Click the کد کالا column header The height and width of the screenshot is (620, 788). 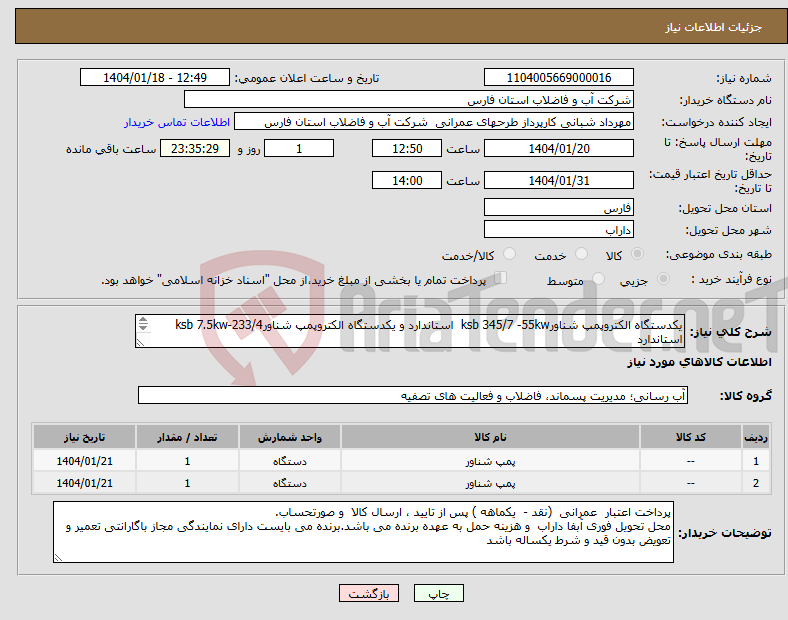click(x=691, y=437)
